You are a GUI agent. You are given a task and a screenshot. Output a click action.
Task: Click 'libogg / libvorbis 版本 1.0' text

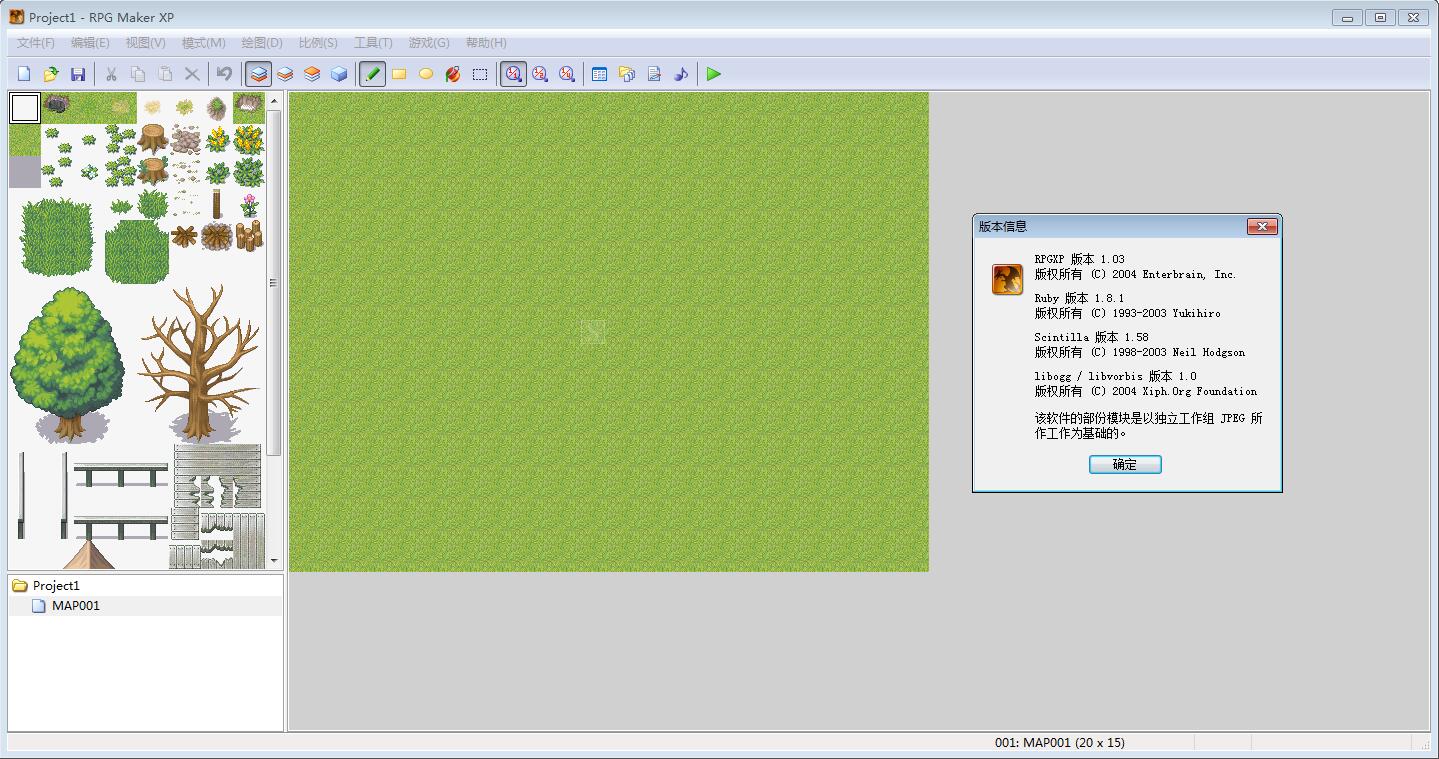coord(1116,376)
